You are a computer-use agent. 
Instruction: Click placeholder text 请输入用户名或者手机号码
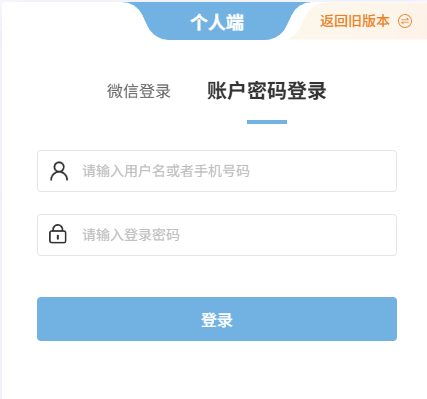166,171
